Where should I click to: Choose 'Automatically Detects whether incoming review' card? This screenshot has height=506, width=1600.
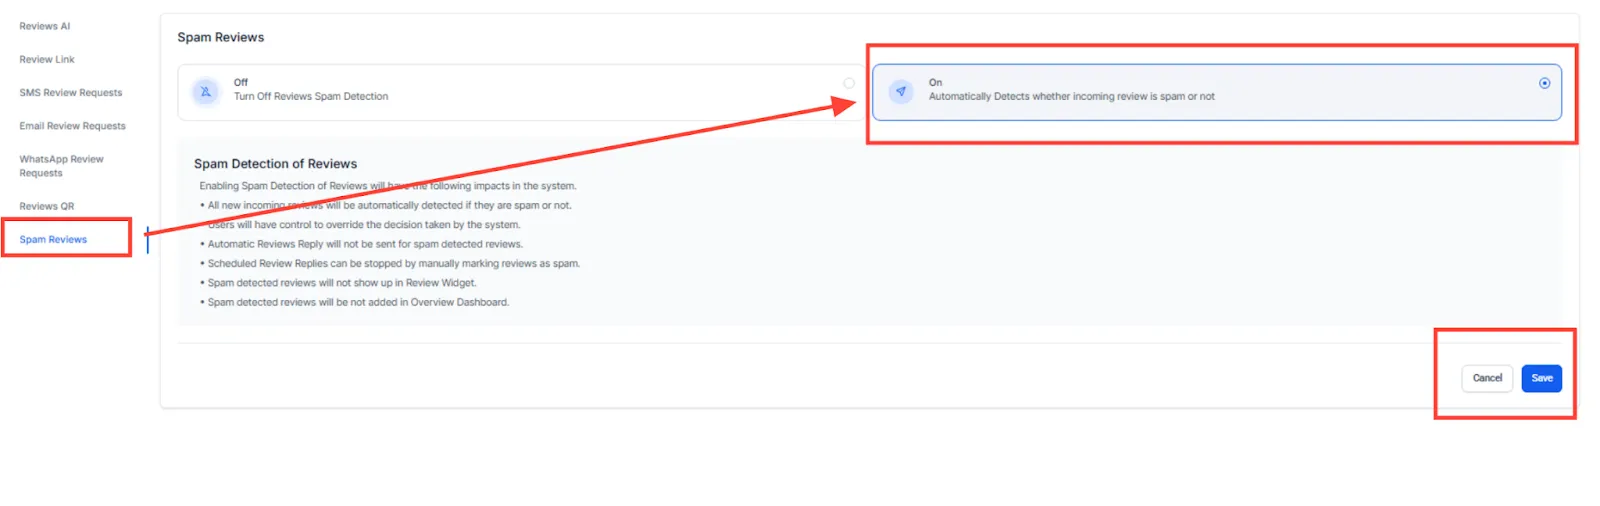[x=1217, y=92]
